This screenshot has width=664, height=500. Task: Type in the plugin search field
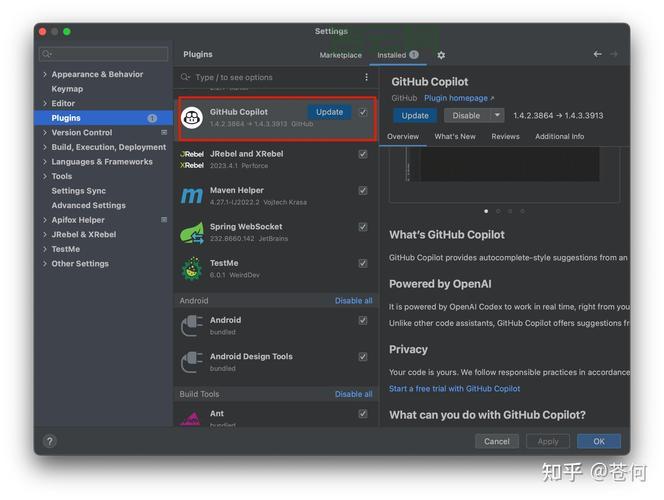click(270, 77)
